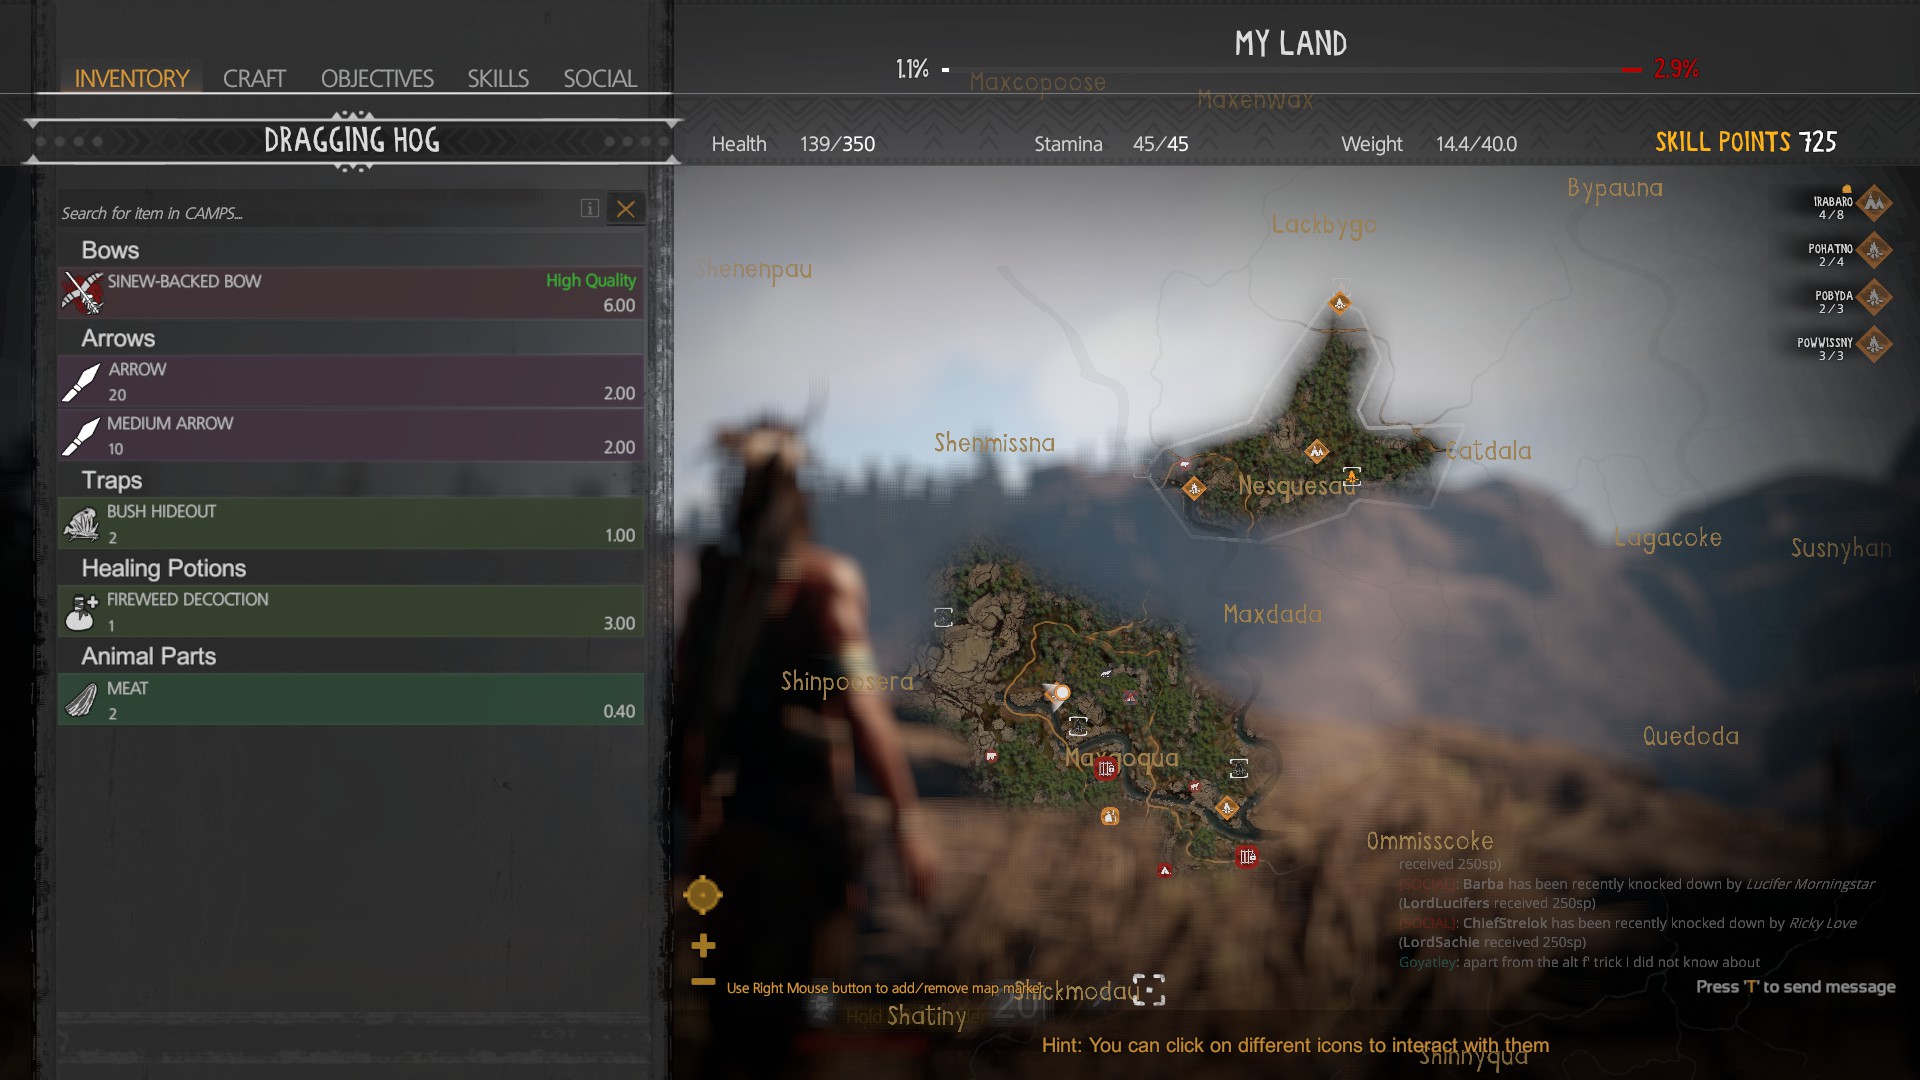
Task: Click the red tent marker at map bottom
Action: [1165, 871]
